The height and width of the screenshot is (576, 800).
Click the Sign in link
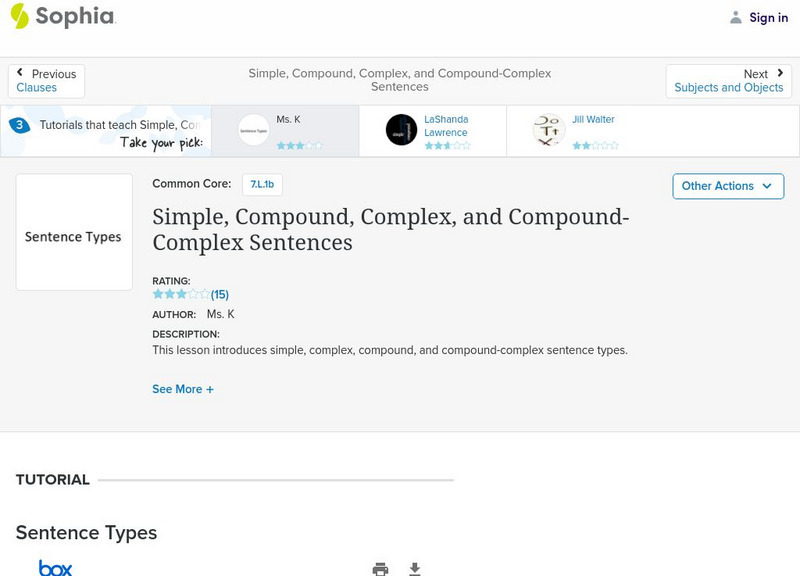tap(768, 17)
